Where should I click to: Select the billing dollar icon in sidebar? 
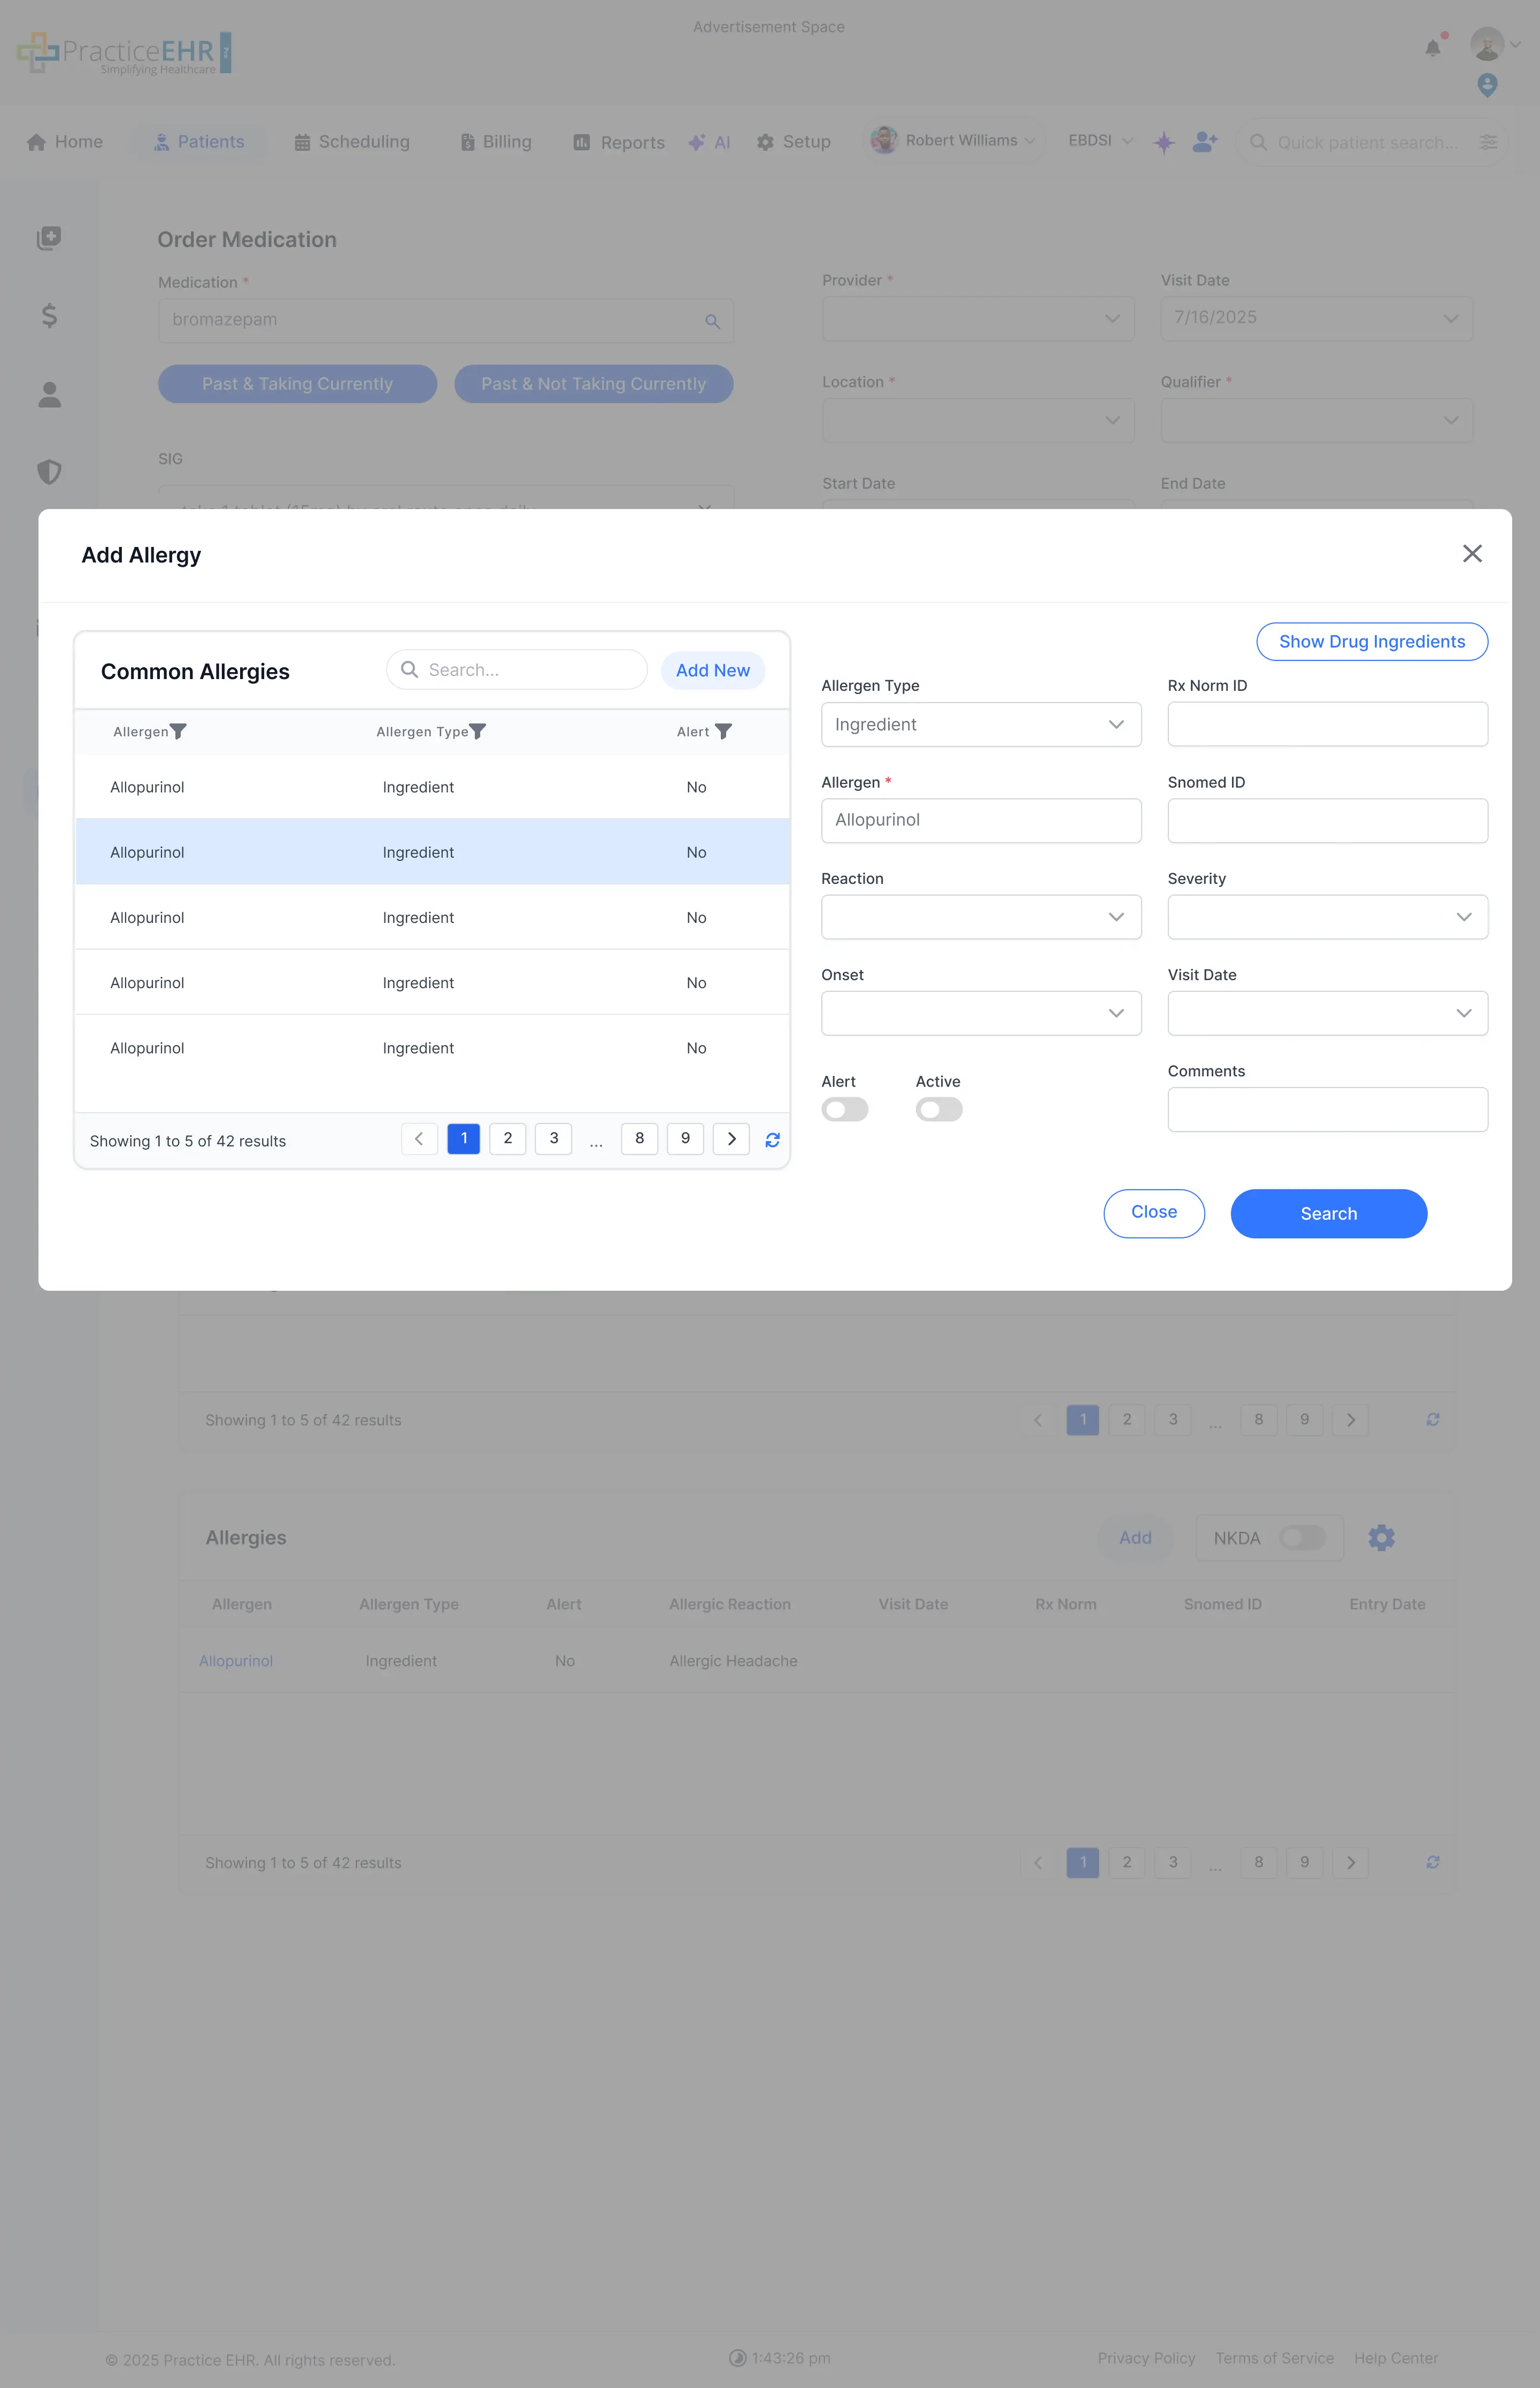pyautogui.click(x=49, y=316)
